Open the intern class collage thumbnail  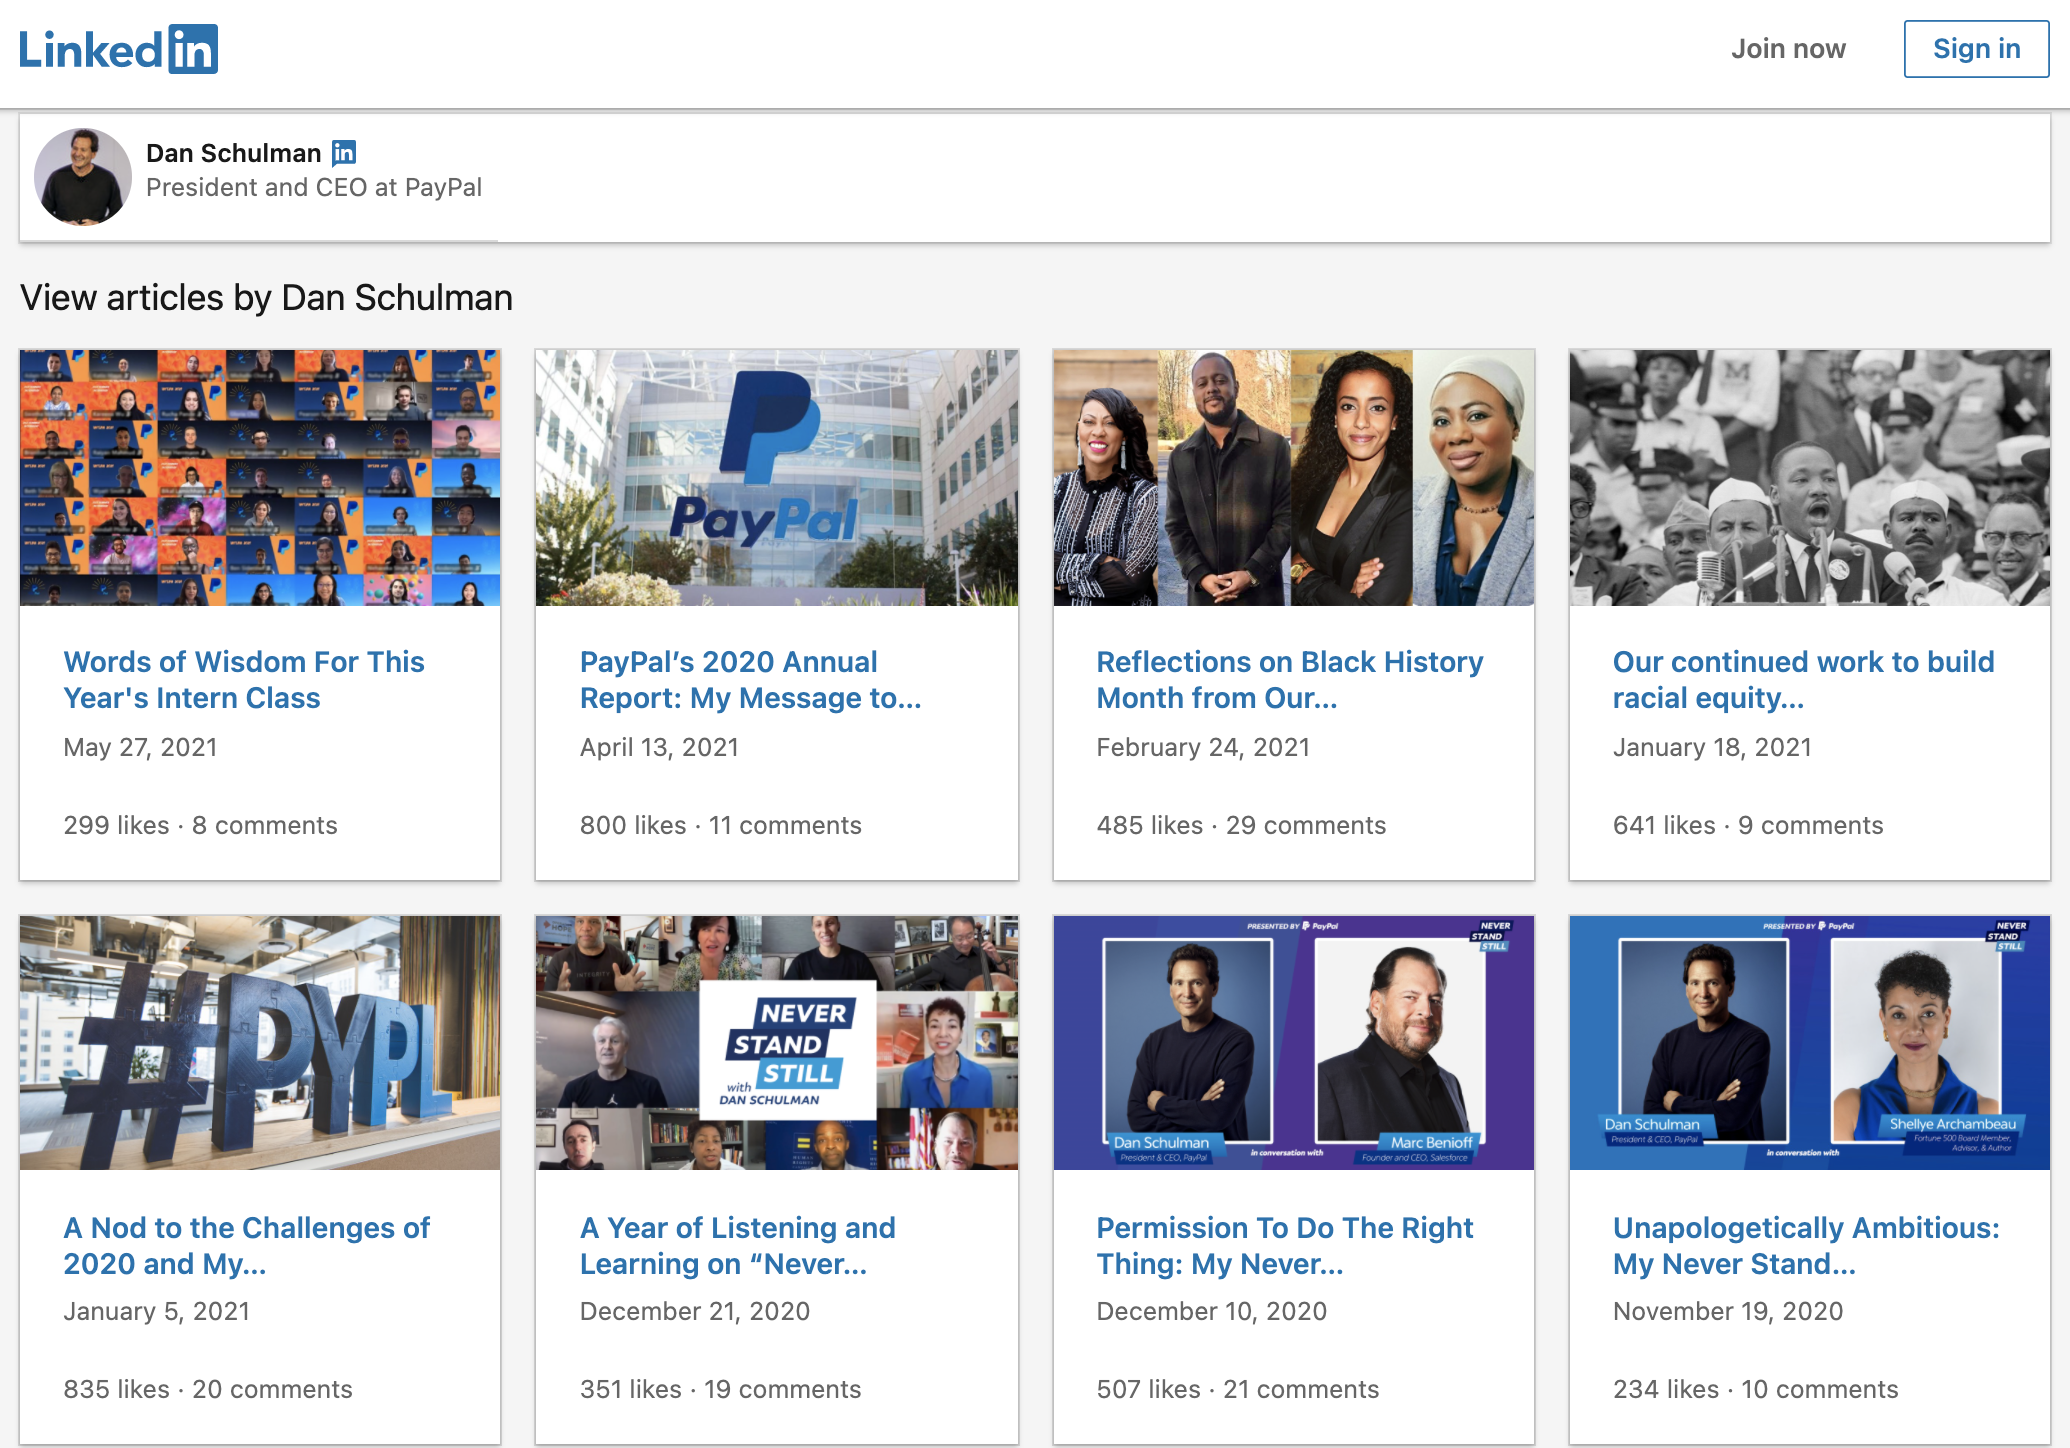click(260, 477)
